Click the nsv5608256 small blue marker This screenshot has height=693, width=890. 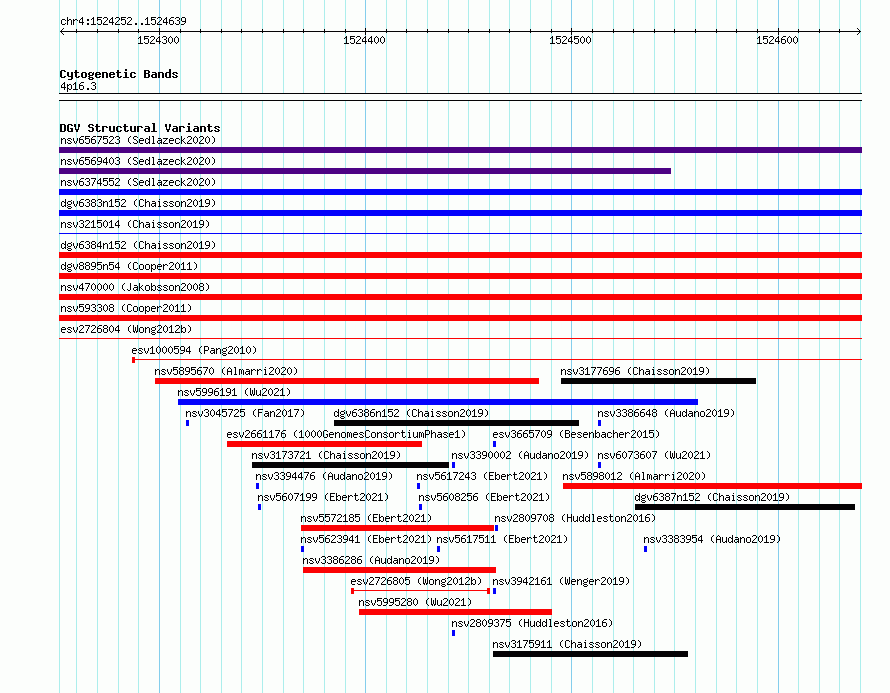(421, 507)
